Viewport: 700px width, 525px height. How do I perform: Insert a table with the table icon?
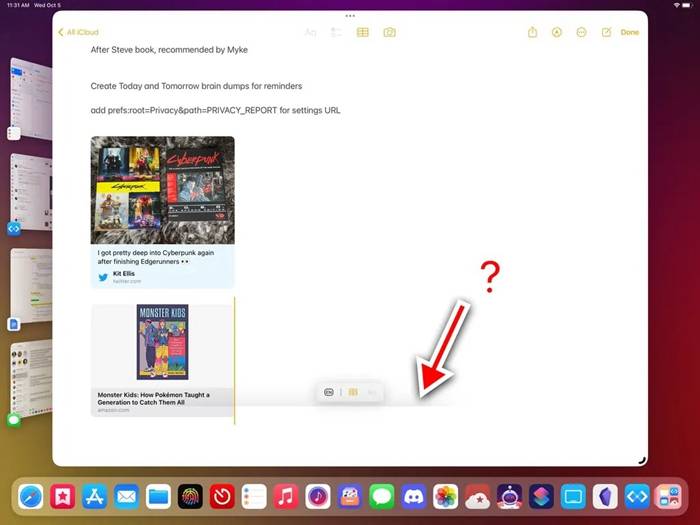point(362,32)
